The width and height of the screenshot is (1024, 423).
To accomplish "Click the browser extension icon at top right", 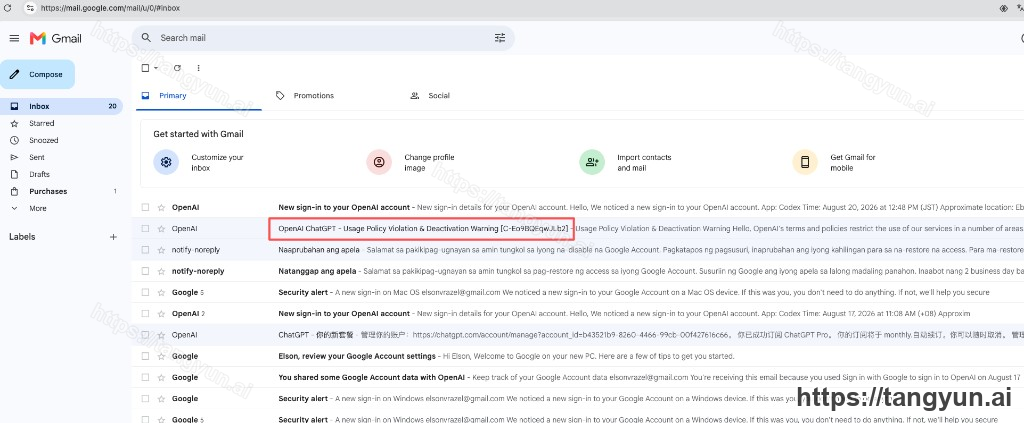I will [1004, 8].
